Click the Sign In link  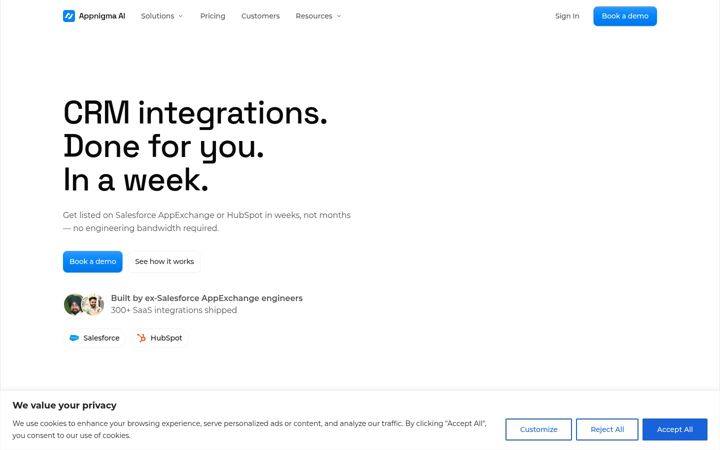[x=567, y=16]
